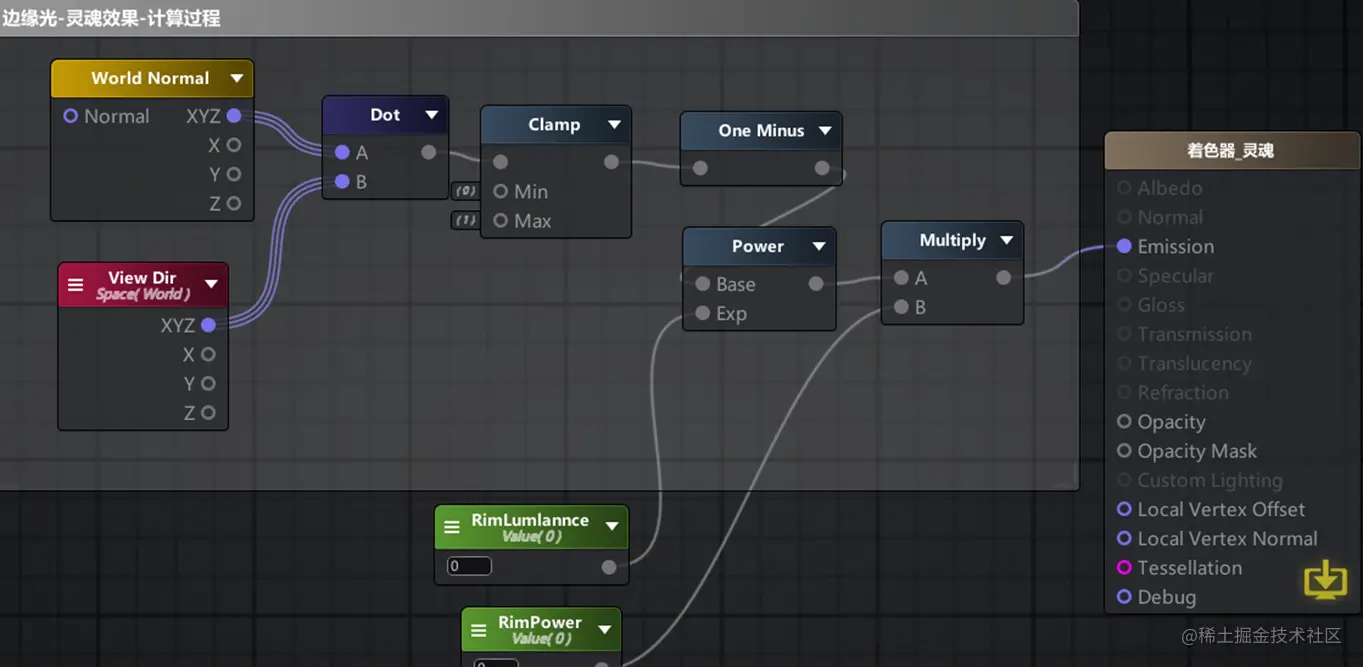Open the View Dir node hamburger menu
Image resolution: width=1363 pixels, height=667 pixels.
(75, 285)
